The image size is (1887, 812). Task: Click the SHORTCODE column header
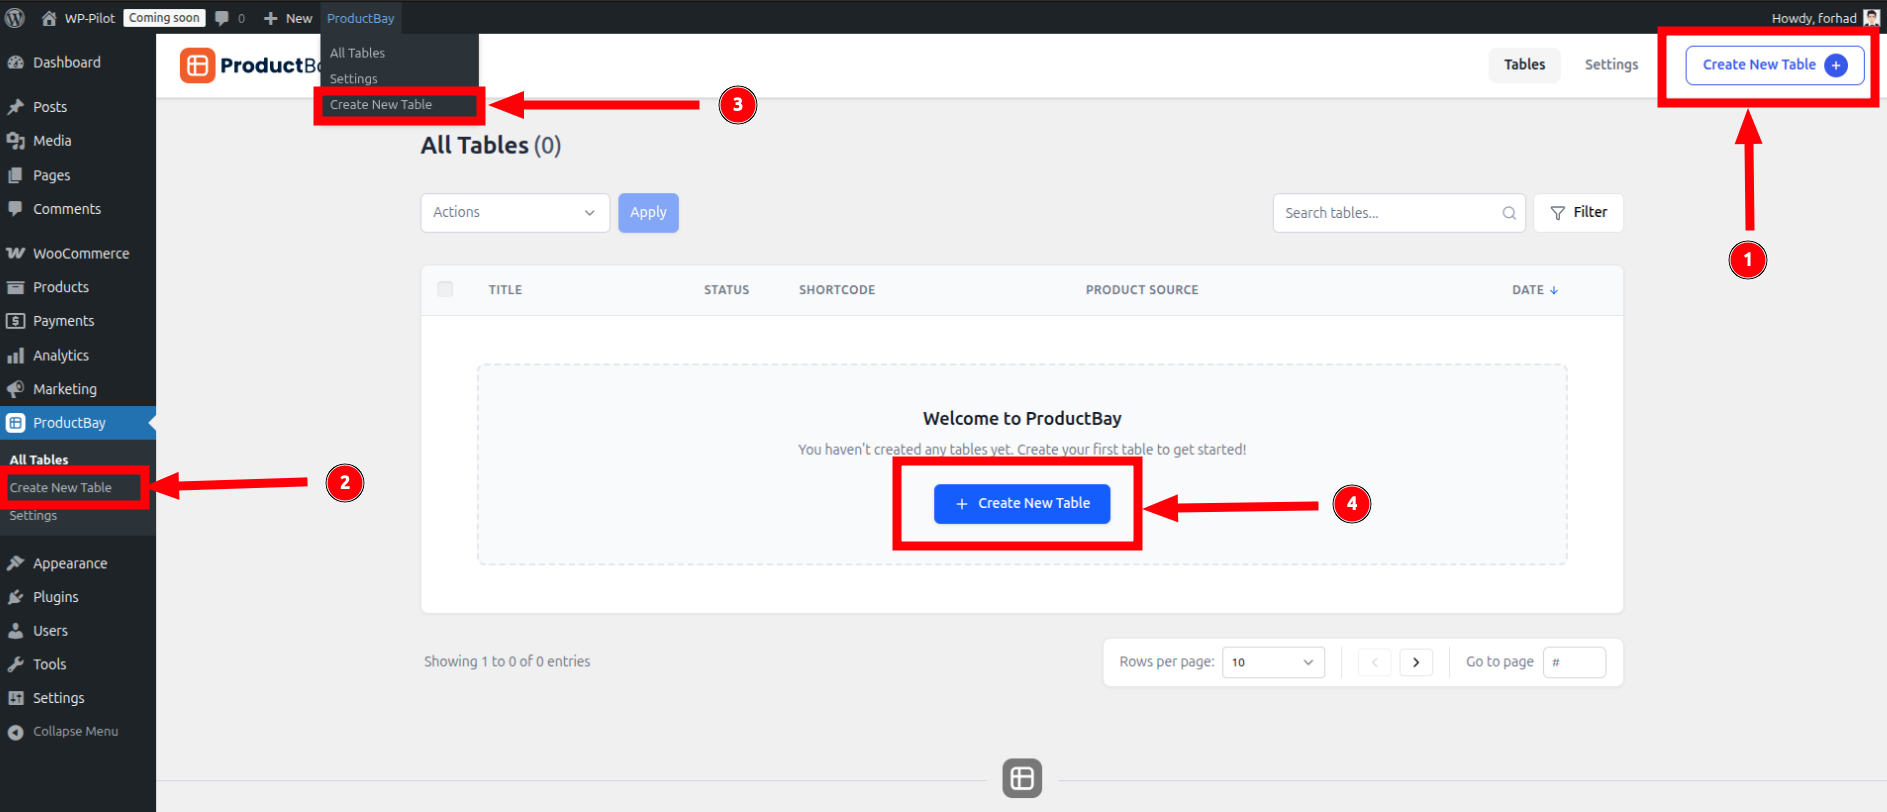(x=837, y=290)
